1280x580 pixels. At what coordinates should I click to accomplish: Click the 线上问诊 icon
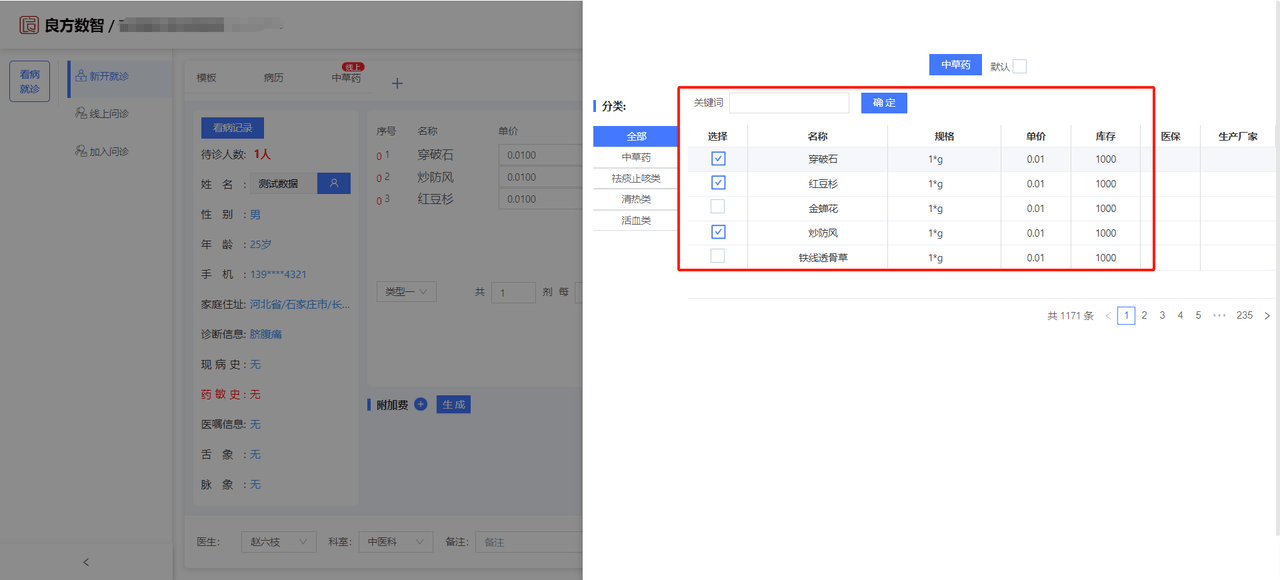81,114
